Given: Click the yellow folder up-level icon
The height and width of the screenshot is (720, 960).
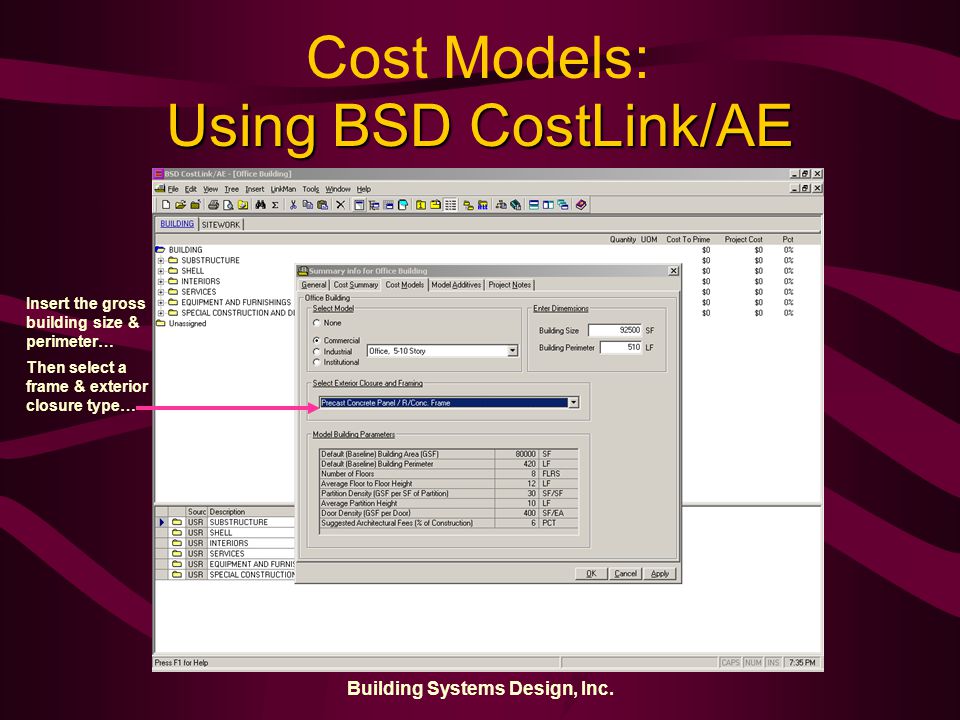Looking at the screenshot, I should pos(435,204).
